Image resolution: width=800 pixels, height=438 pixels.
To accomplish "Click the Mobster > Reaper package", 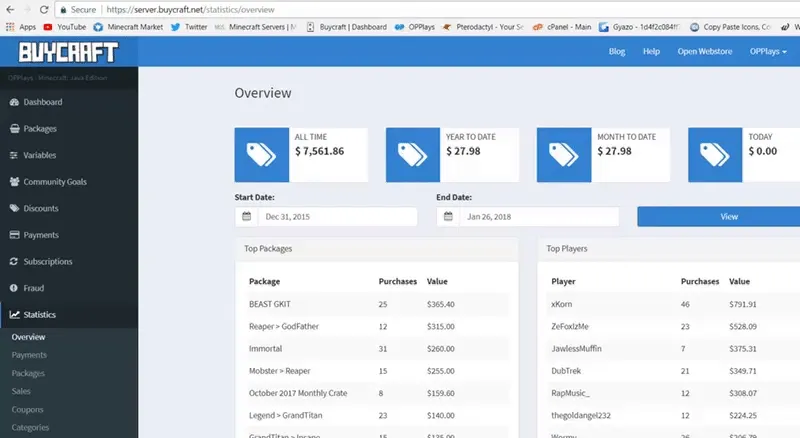I will tap(280, 371).
